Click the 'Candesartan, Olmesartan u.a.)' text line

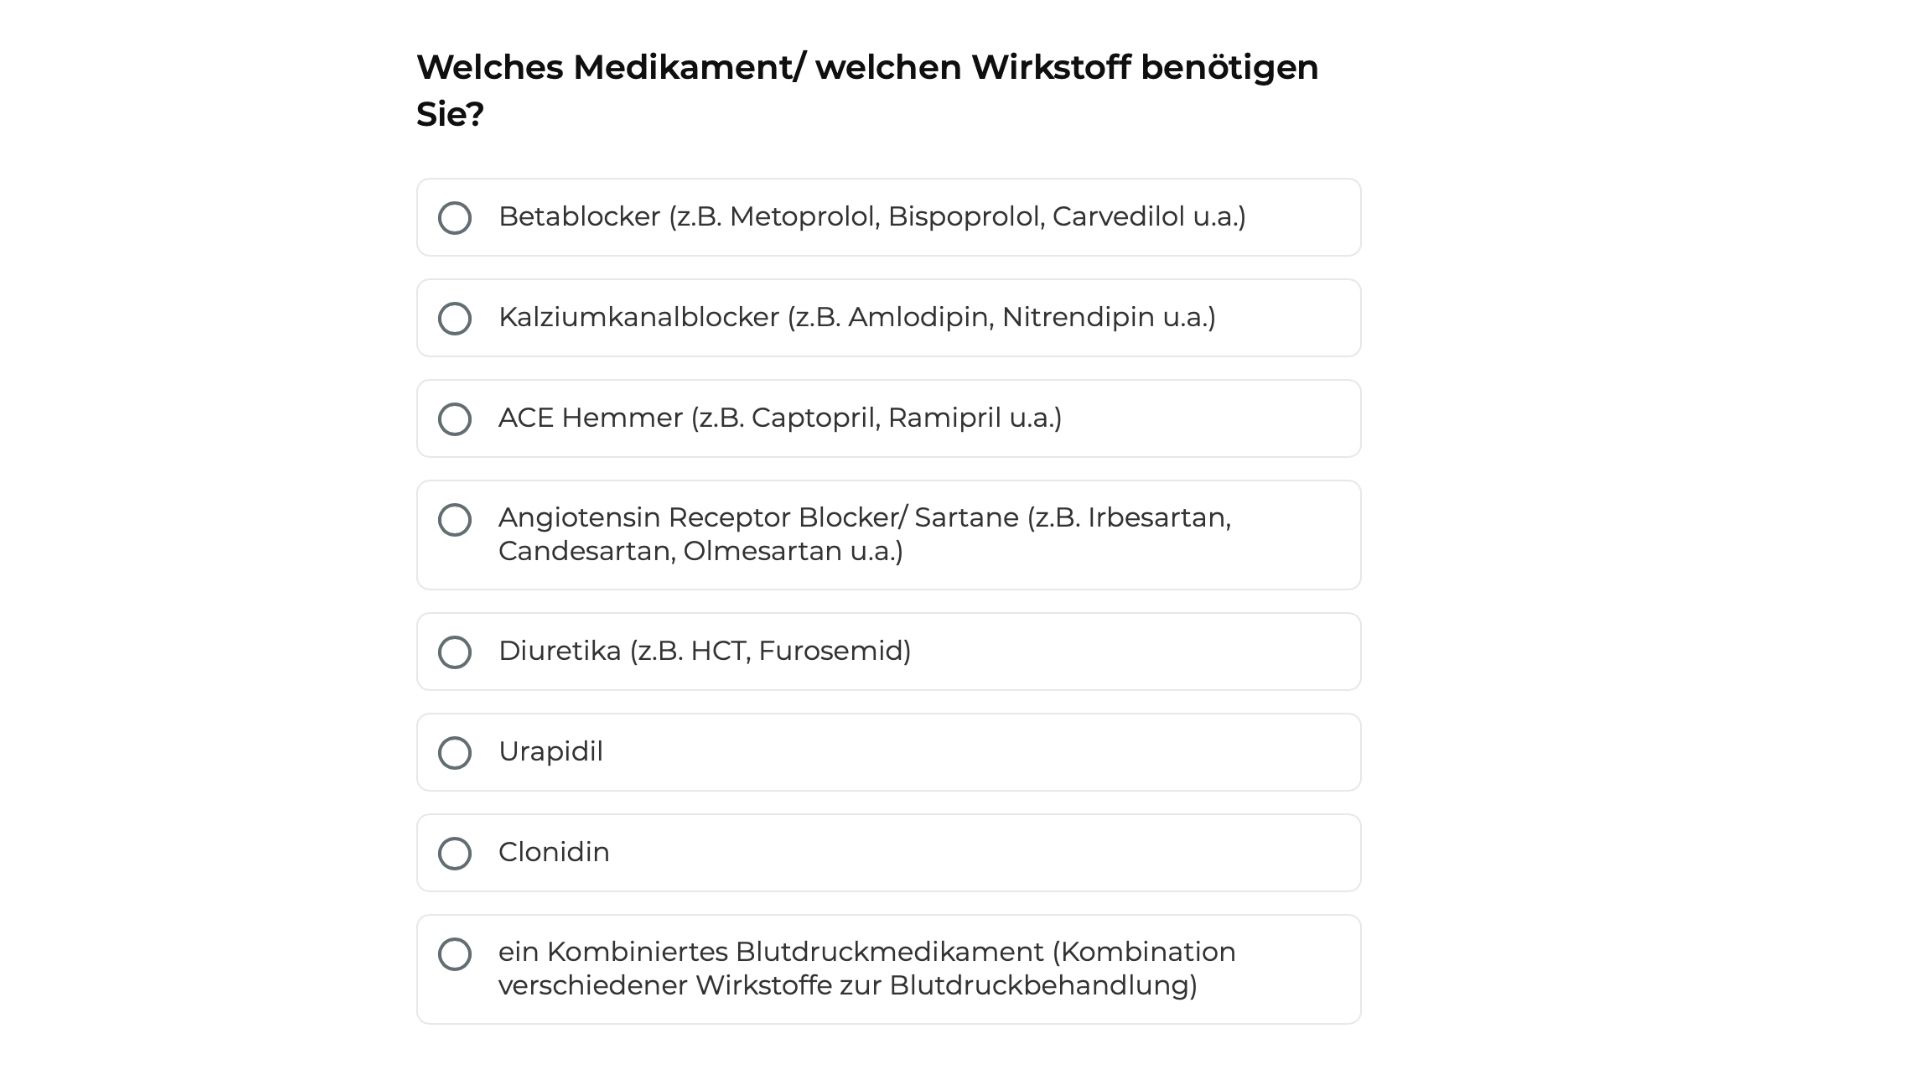click(700, 551)
